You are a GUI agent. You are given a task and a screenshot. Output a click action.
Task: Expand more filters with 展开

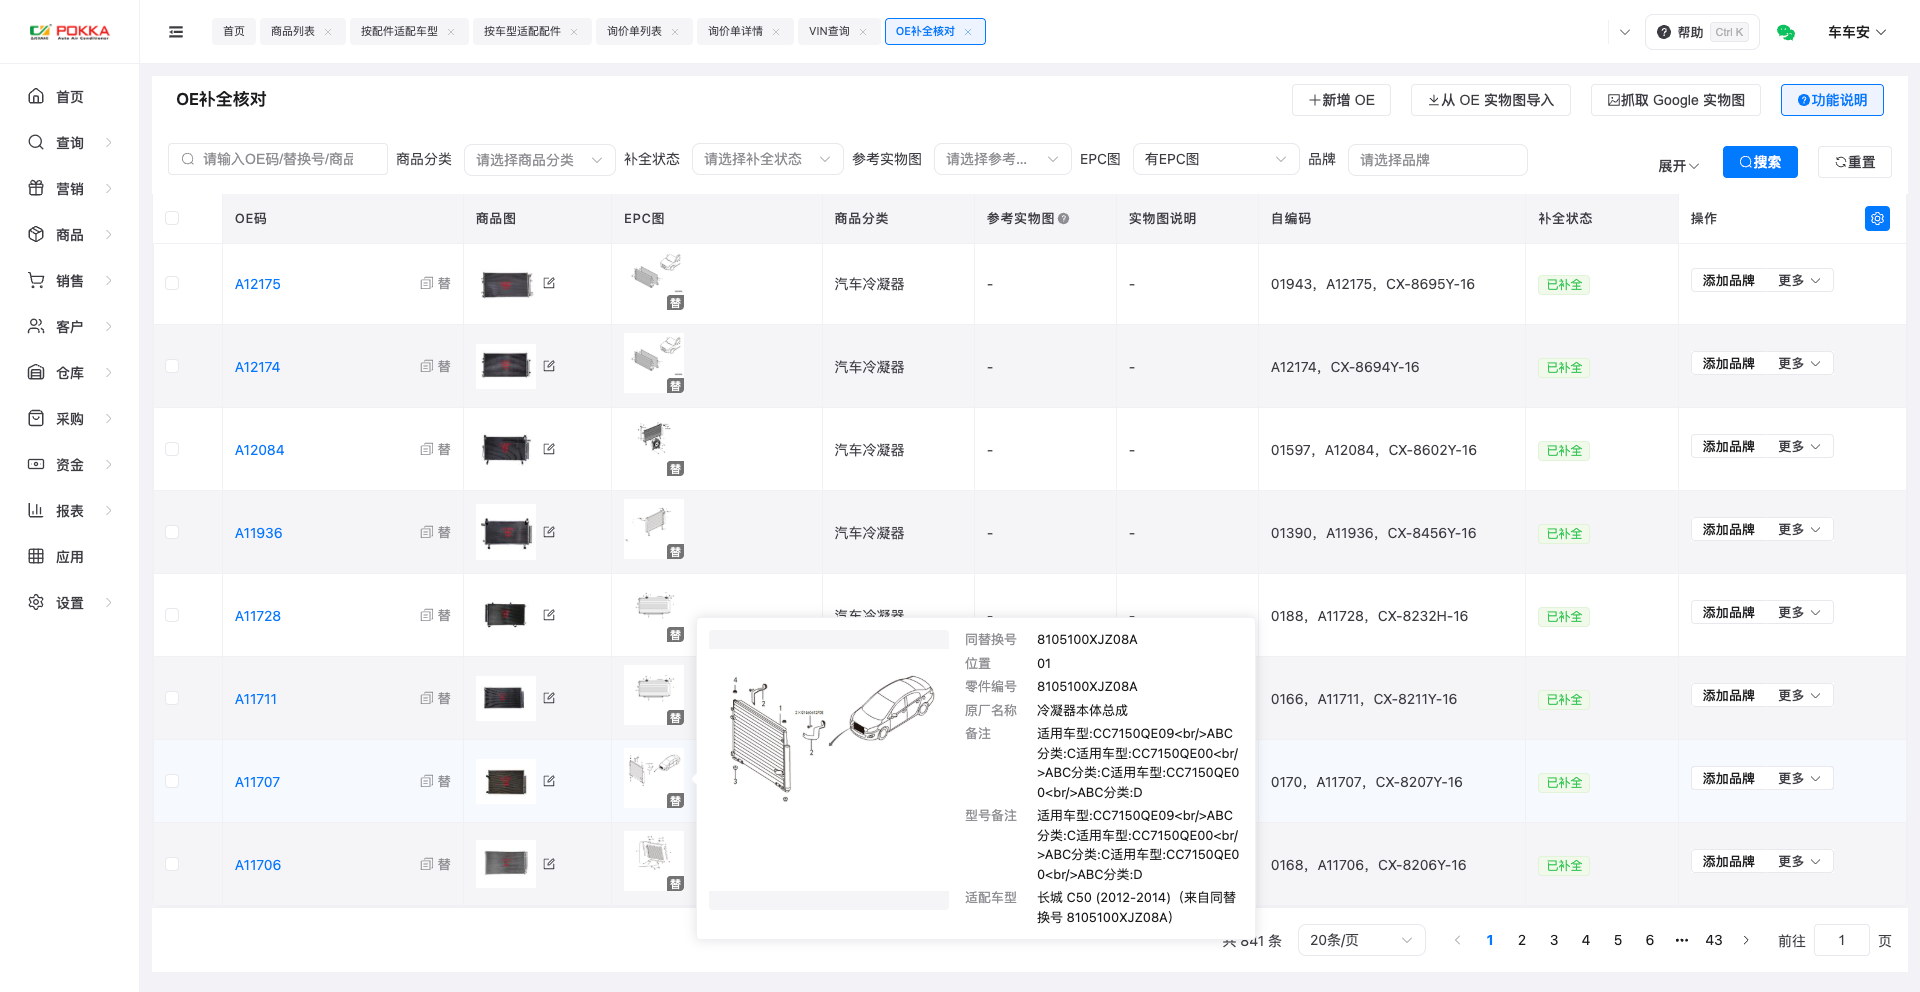1678,166
